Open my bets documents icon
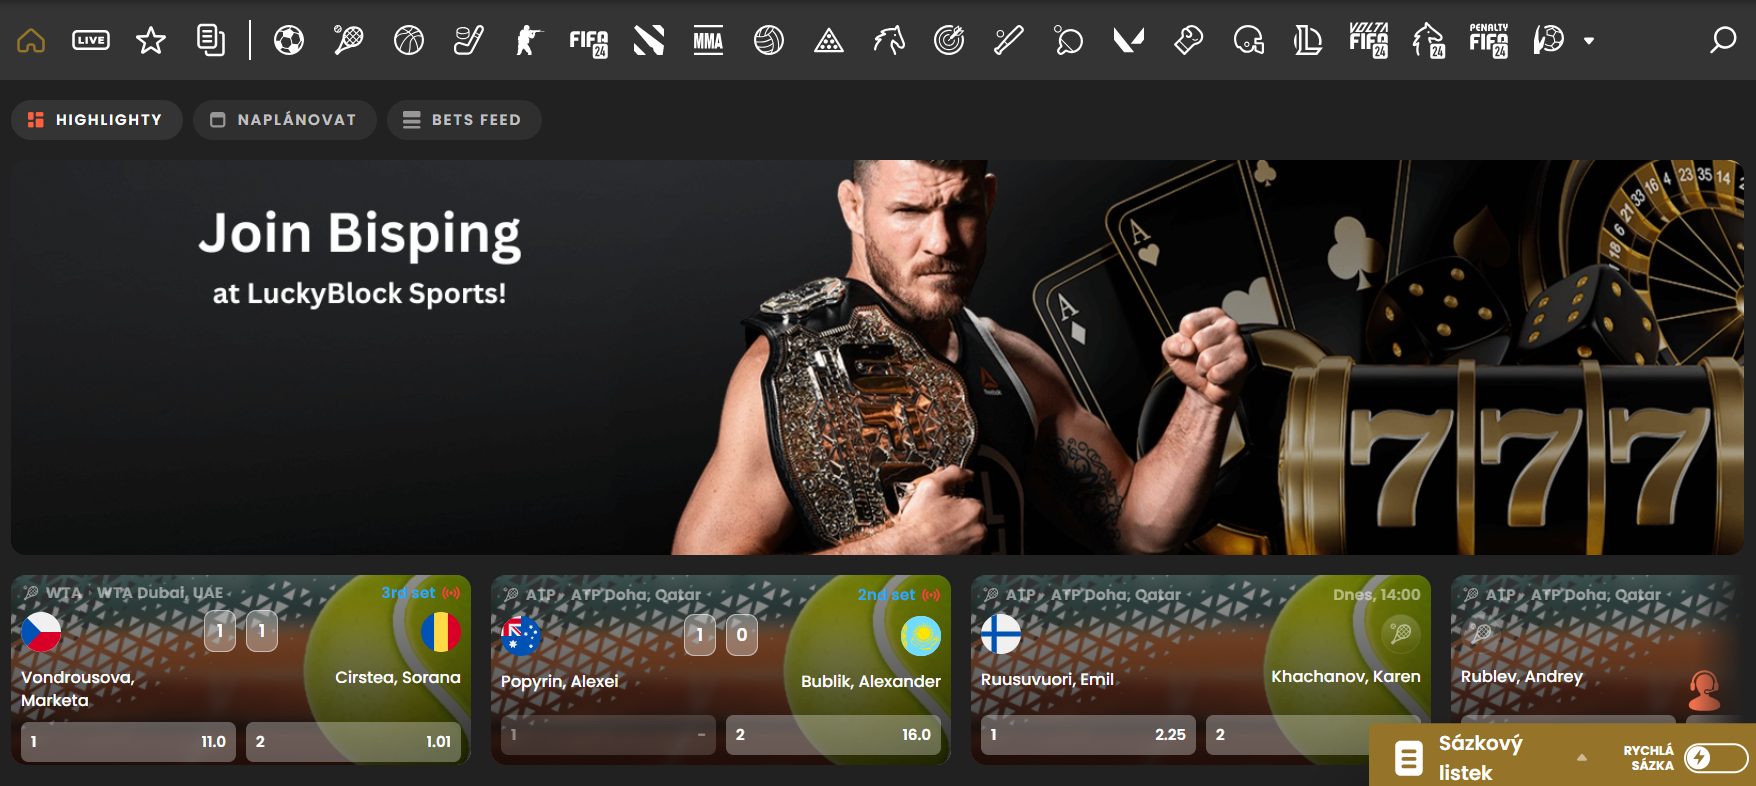The image size is (1756, 786). coord(211,40)
